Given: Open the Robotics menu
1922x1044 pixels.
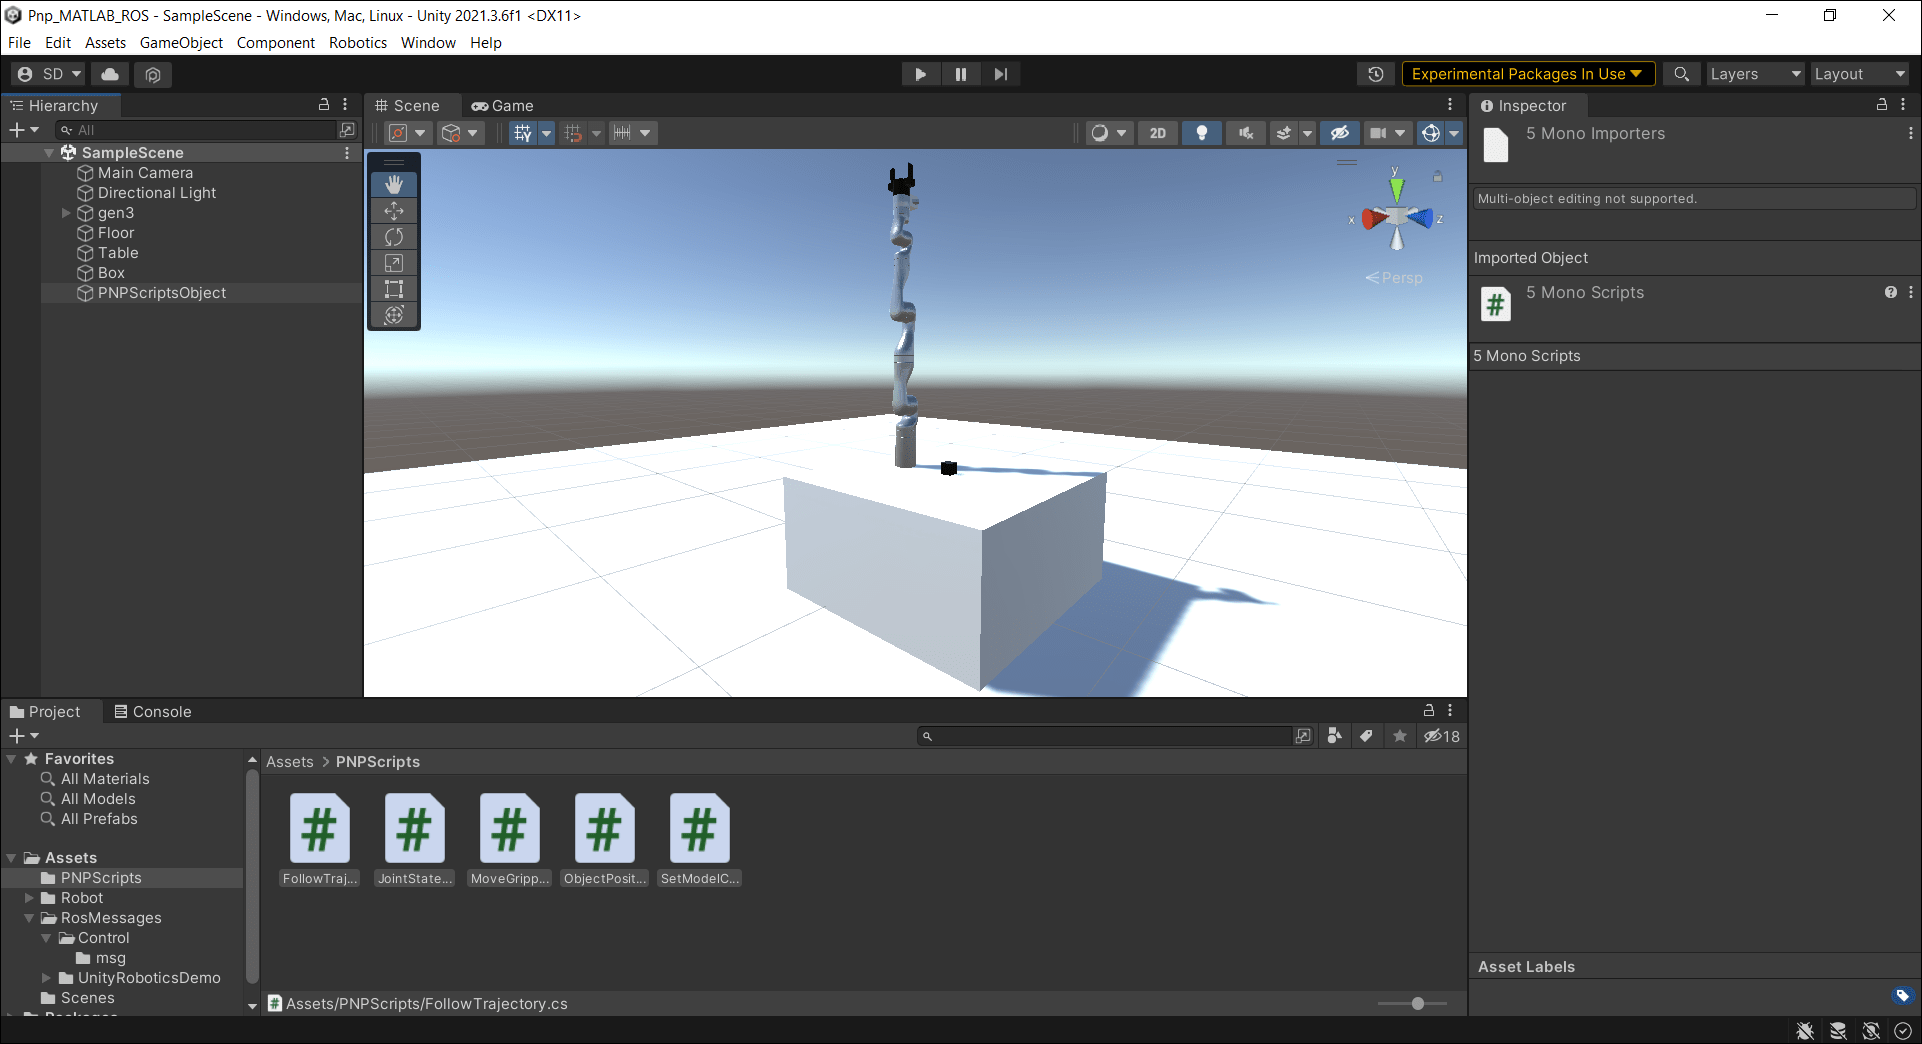Looking at the screenshot, I should pos(357,43).
